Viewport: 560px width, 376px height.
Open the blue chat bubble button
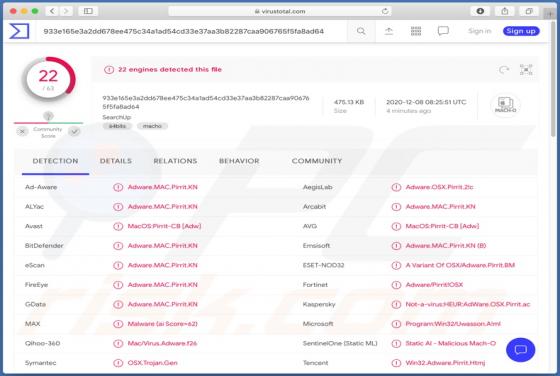tap(520, 350)
